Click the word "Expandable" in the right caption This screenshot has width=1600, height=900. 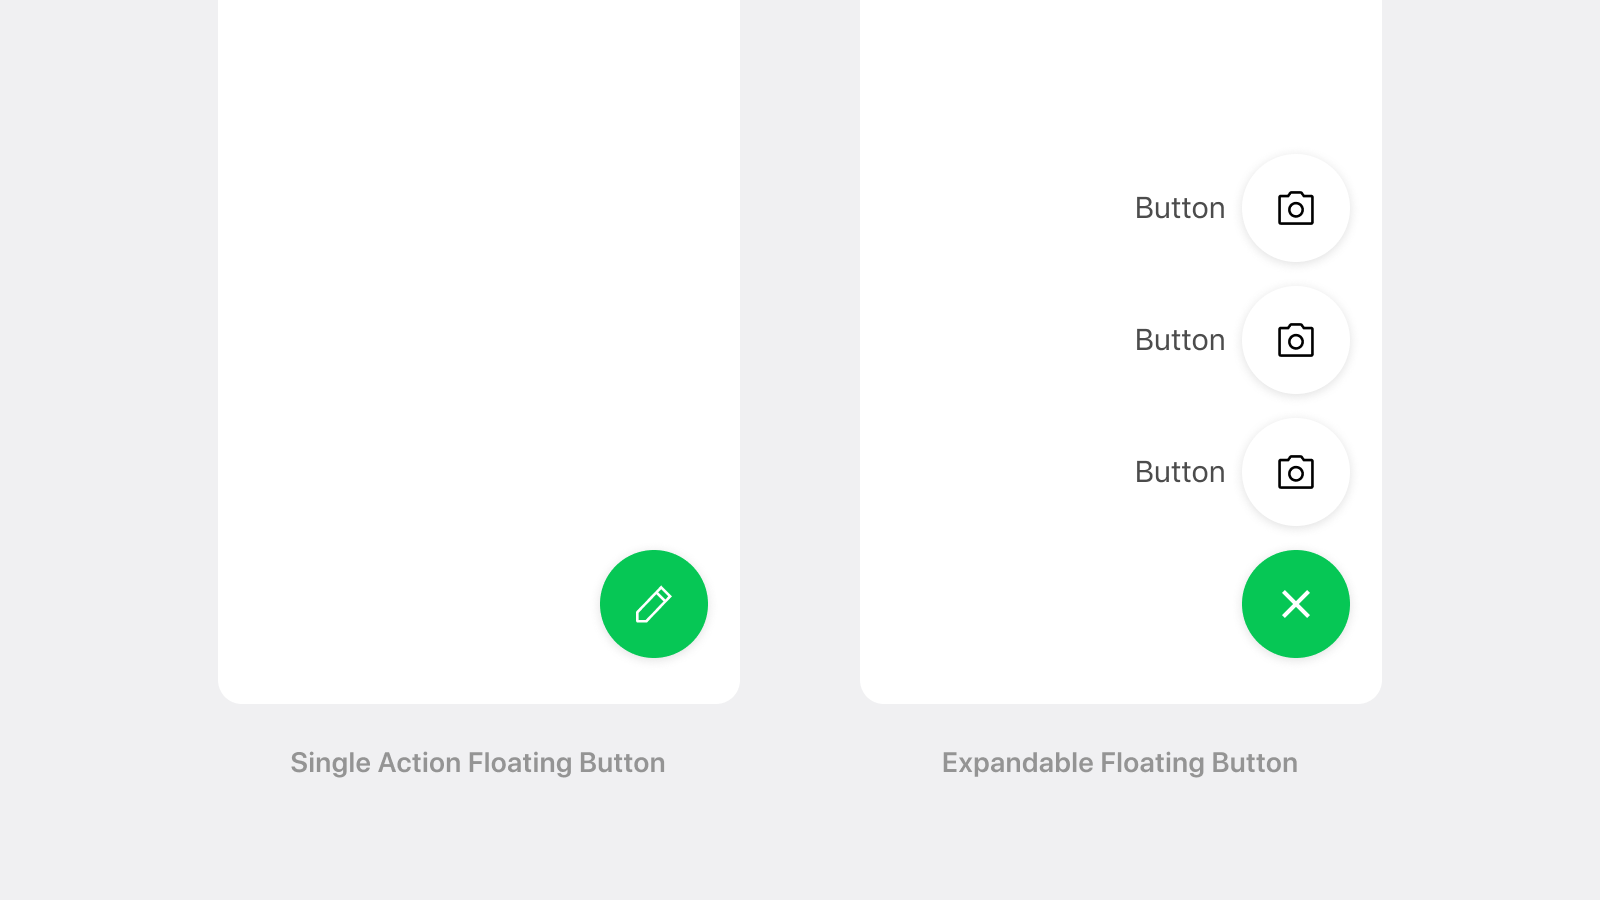(x=1018, y=763)
